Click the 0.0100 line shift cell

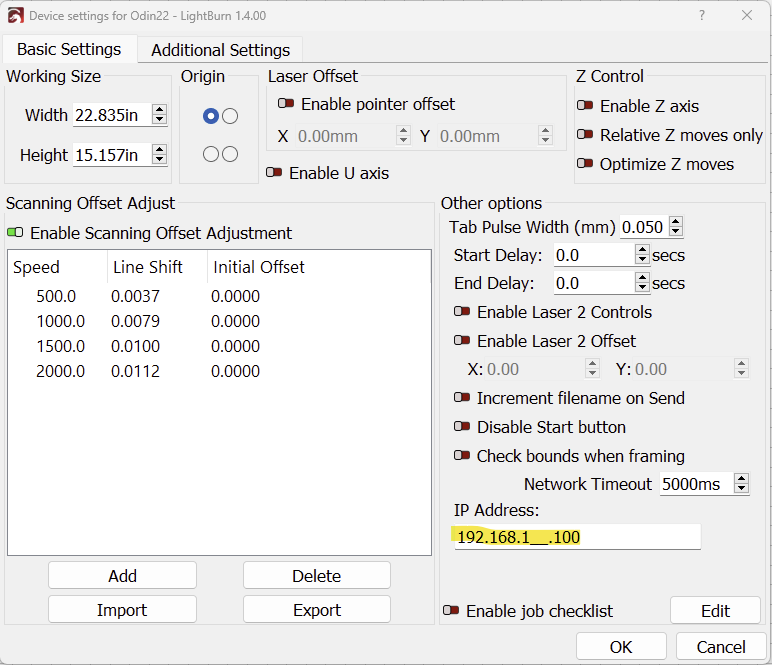coord(135,346)
